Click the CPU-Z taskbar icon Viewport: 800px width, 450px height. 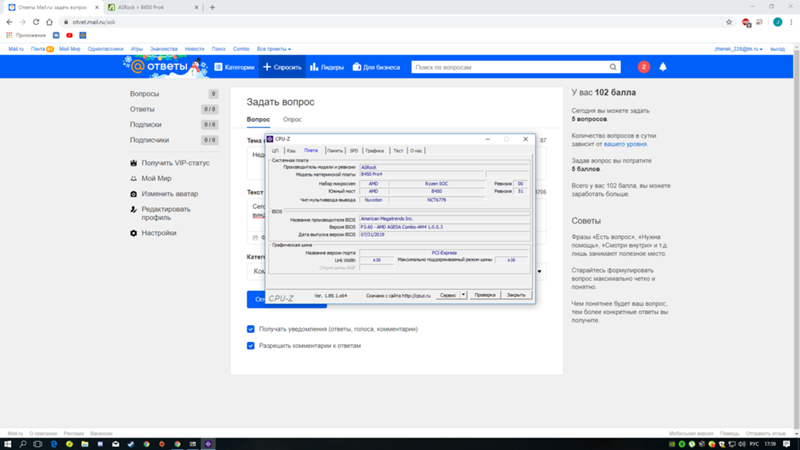coord(208,444)
